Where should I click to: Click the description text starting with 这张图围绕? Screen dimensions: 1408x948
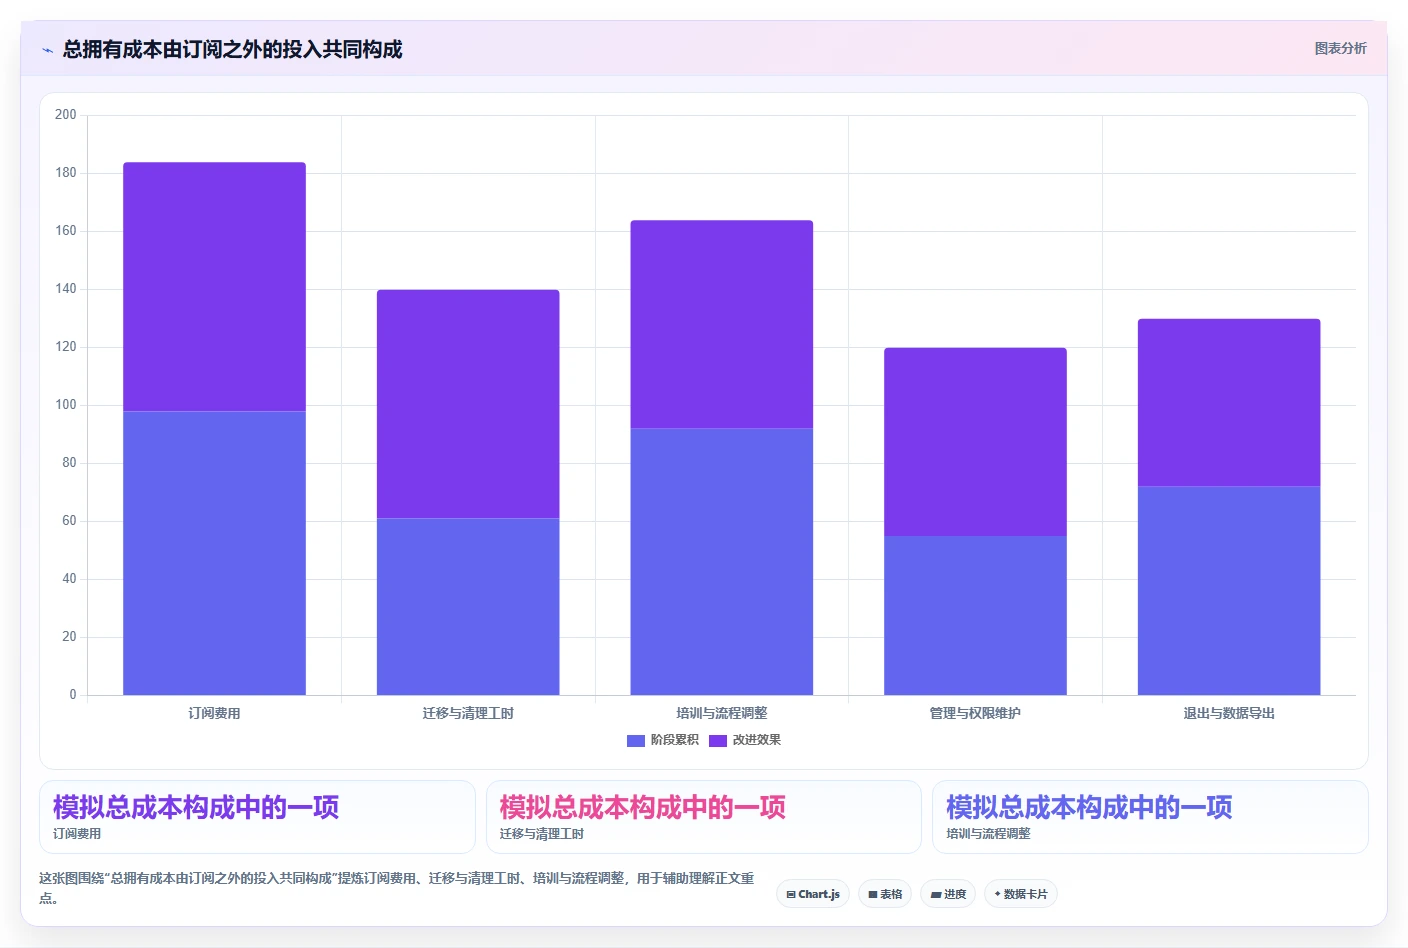(x=397, y=888)
